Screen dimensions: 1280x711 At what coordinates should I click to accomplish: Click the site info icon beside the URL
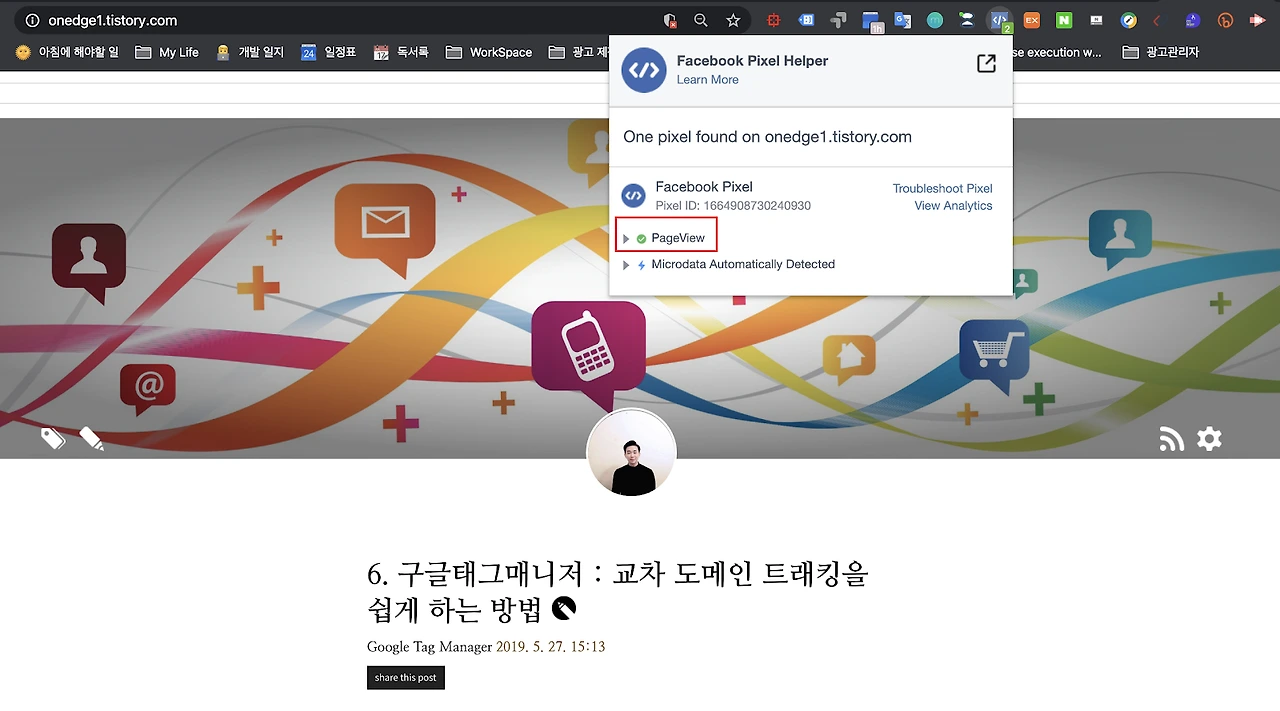[32, 20]
